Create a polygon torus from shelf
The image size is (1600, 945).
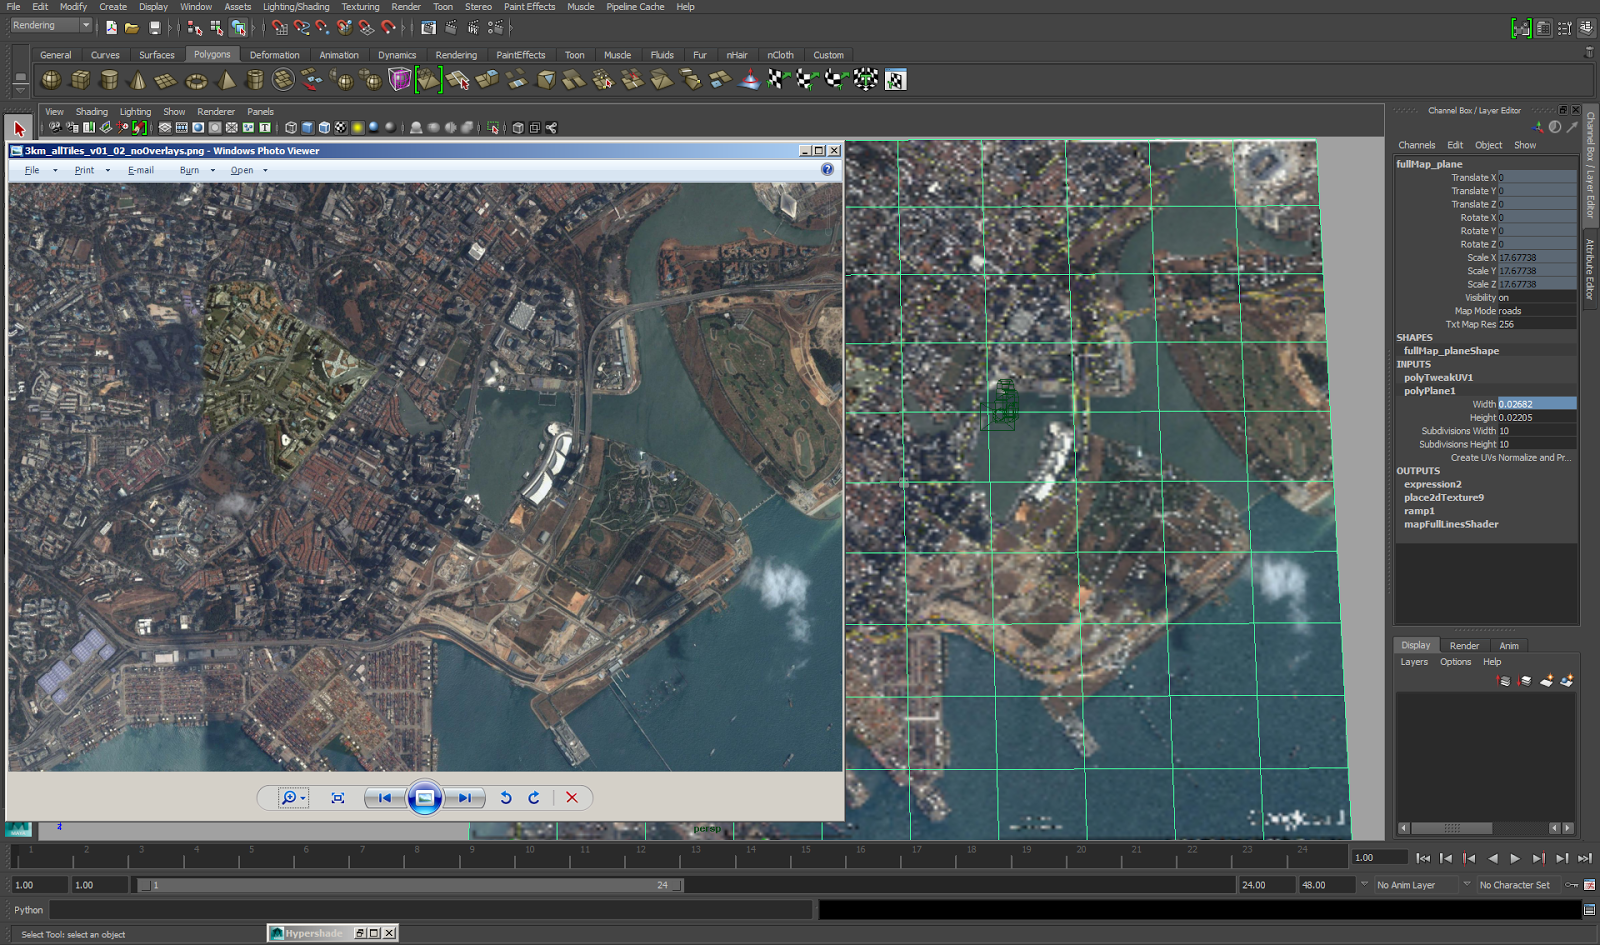coord(196,80)
